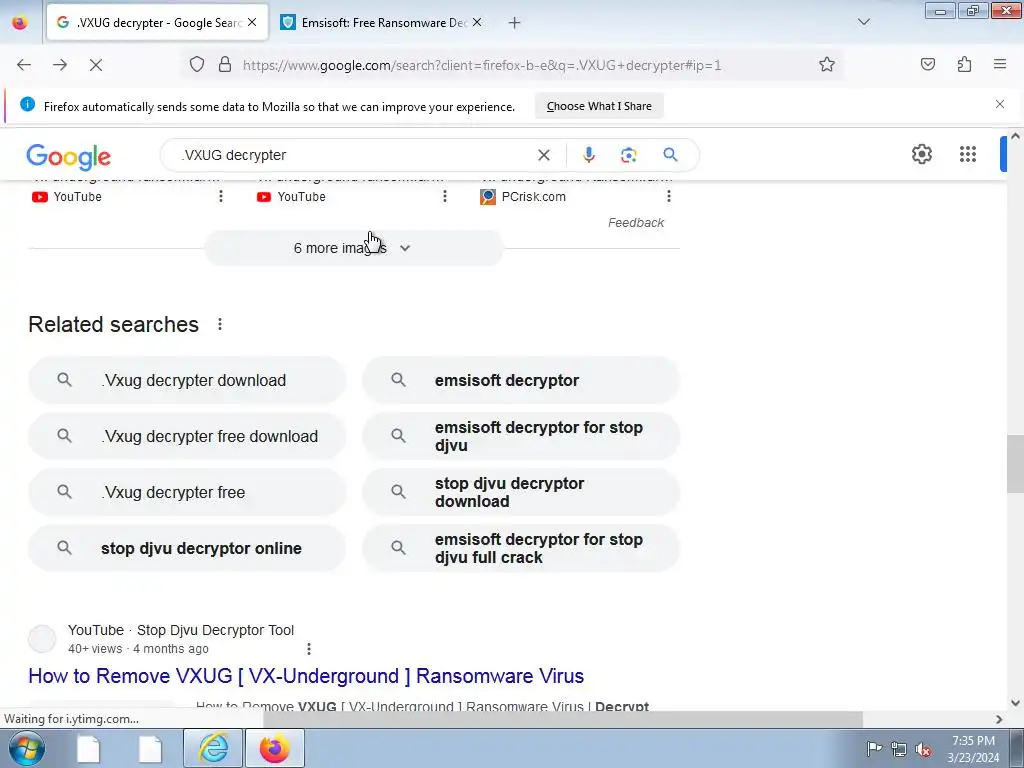Image resolution: width=1024 pixels, height=768 pixels.
Task: Click the vertical scrollbar thumb
Action: [x=1015, y=464]
